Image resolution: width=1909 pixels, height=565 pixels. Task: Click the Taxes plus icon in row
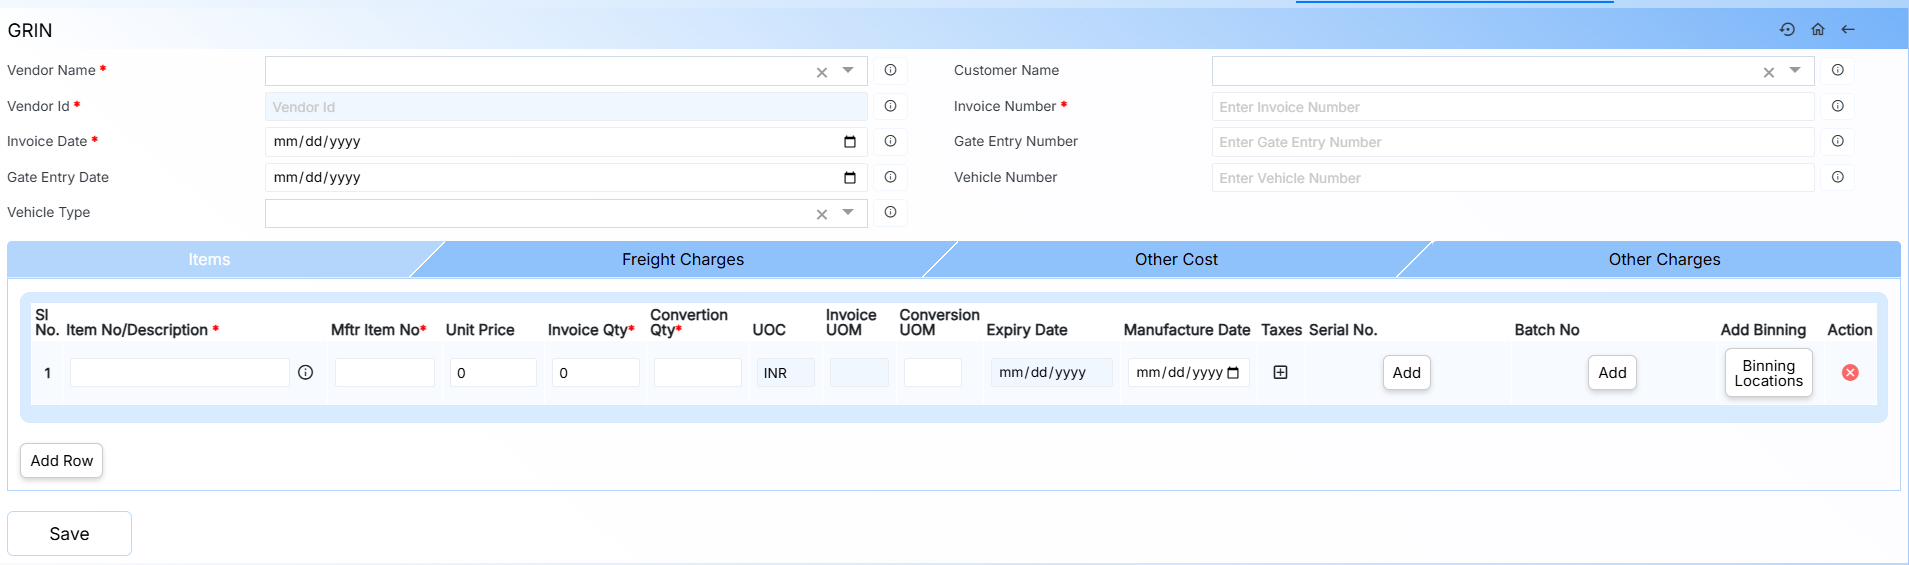[1280, 372]
